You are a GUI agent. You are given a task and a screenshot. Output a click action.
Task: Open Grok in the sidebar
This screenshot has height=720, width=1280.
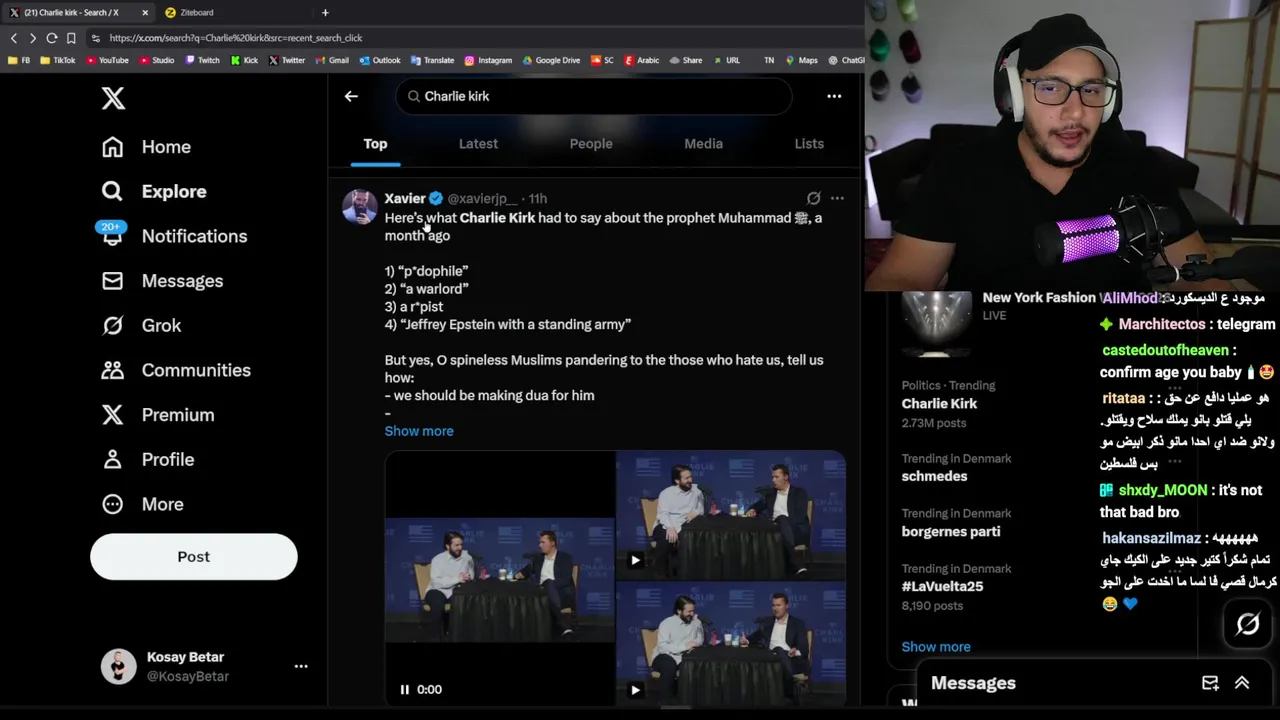click(141, 325)
